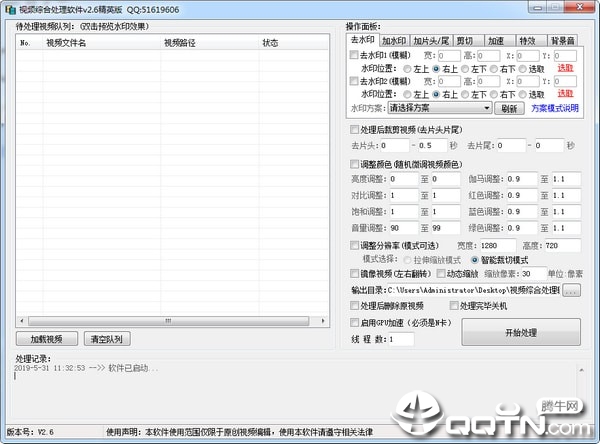Click 对比调整 minimum field
This screenshot has width=600, height=444.
(x=404, y=195)
